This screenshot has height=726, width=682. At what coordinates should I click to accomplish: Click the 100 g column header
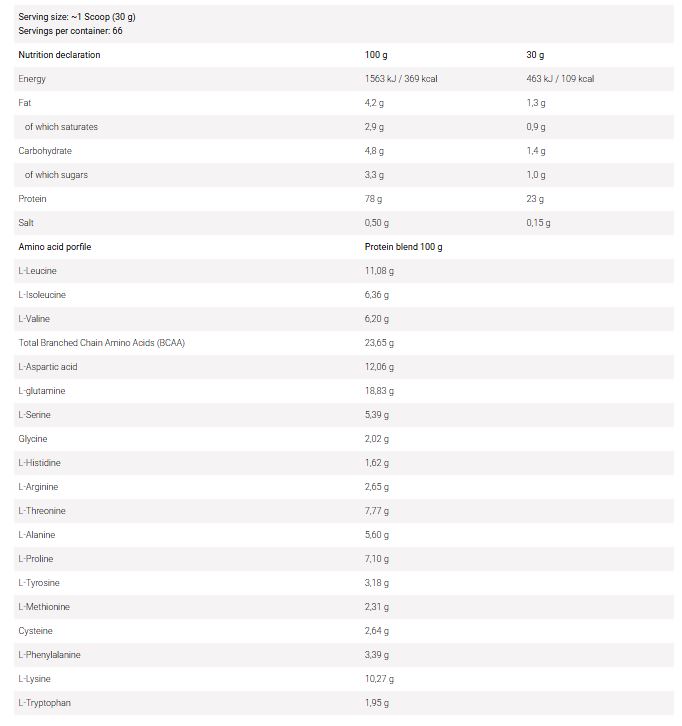tap(376, 55)
